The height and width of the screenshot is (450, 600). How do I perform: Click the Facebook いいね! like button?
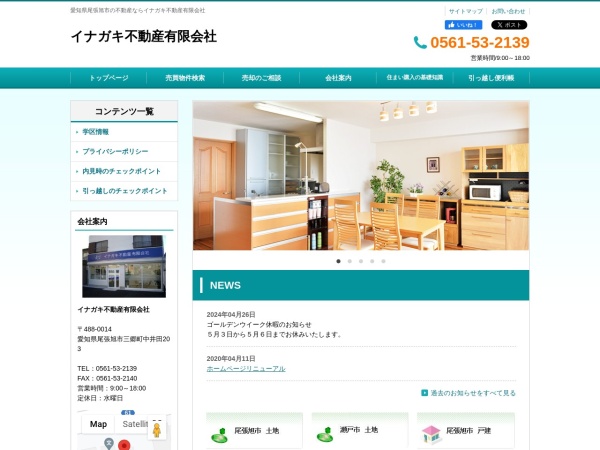[x=463, y=25]
